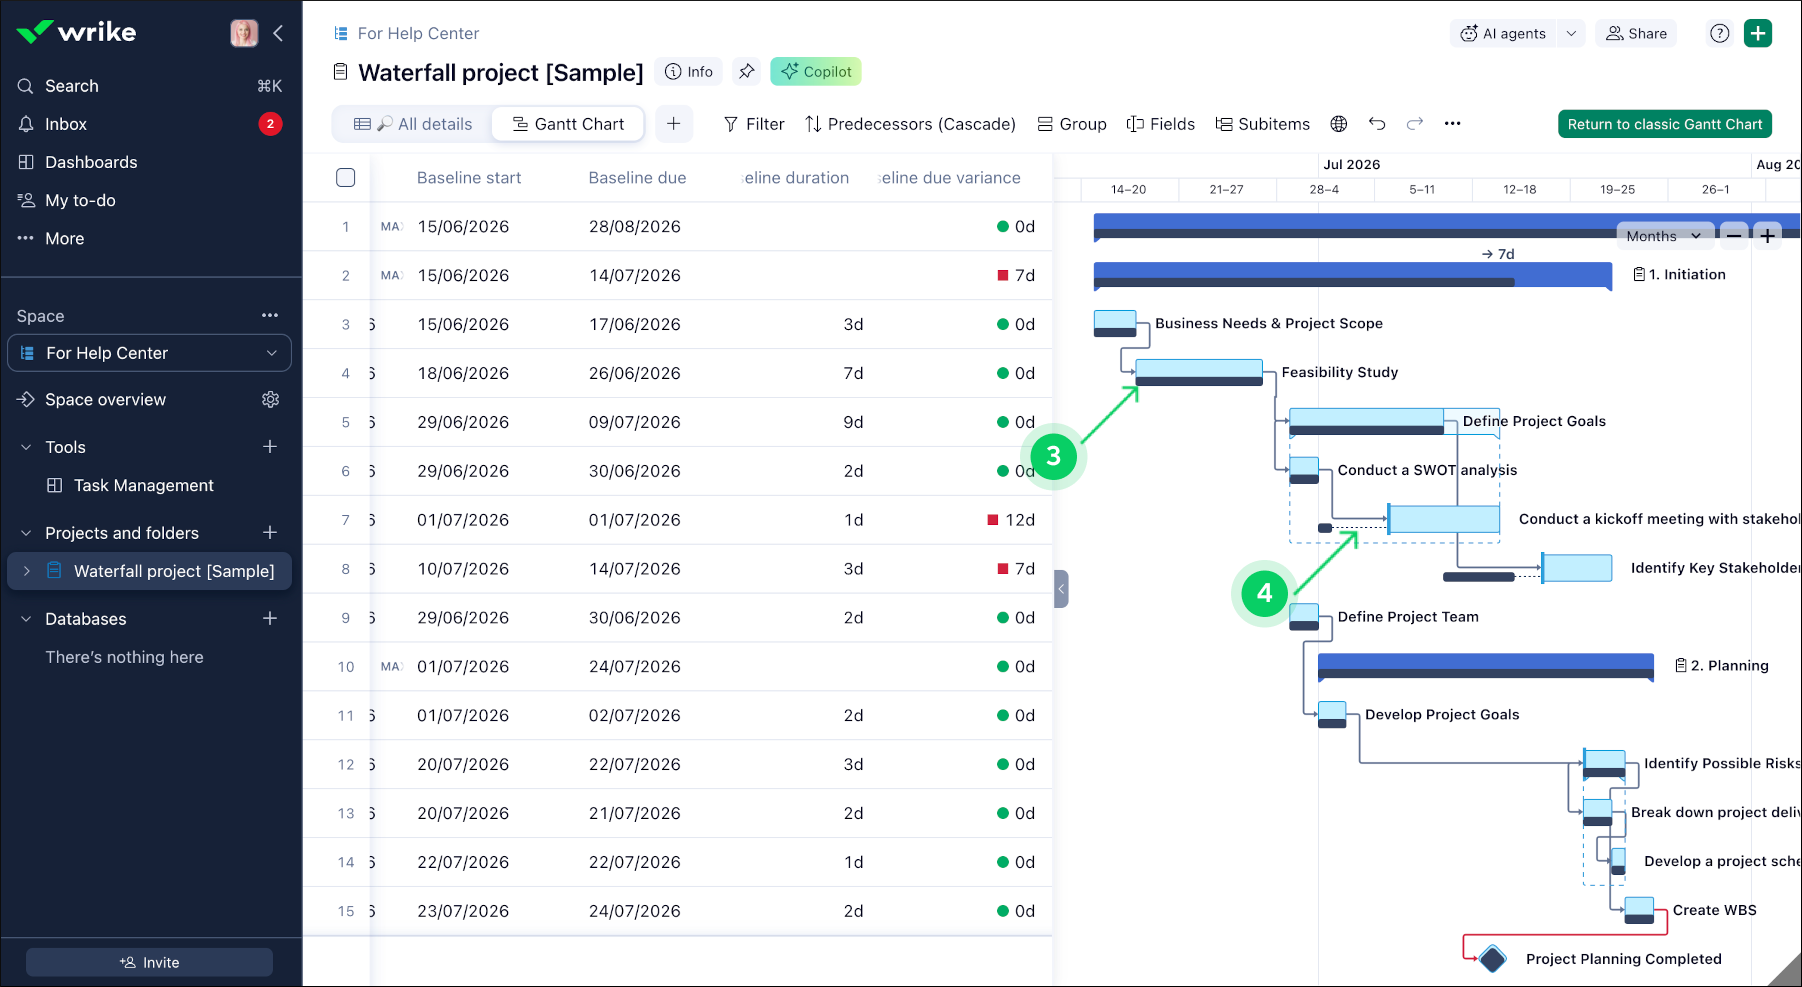This screenshot has height=987, width=1802.
Task: Toggle the select all rows checkbox
Action: 346,178
